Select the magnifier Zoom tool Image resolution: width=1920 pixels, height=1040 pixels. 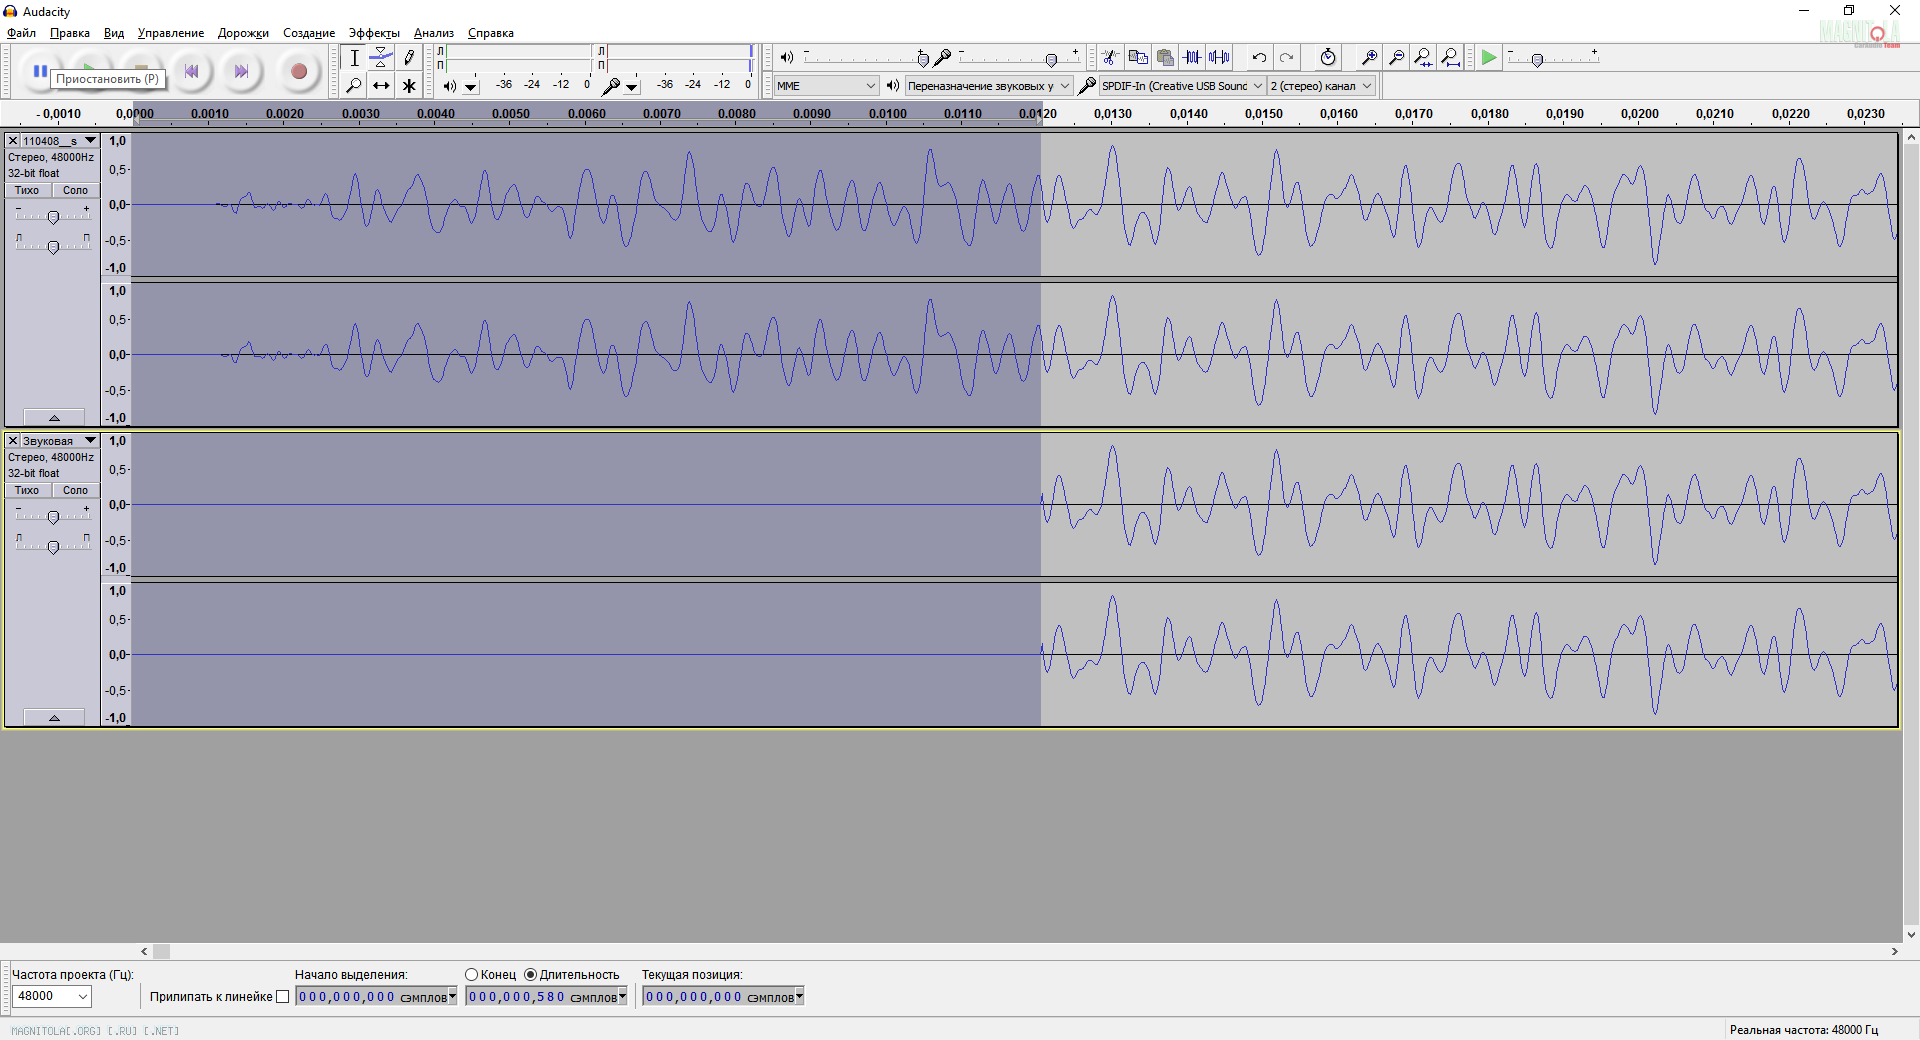click(354, 86)
